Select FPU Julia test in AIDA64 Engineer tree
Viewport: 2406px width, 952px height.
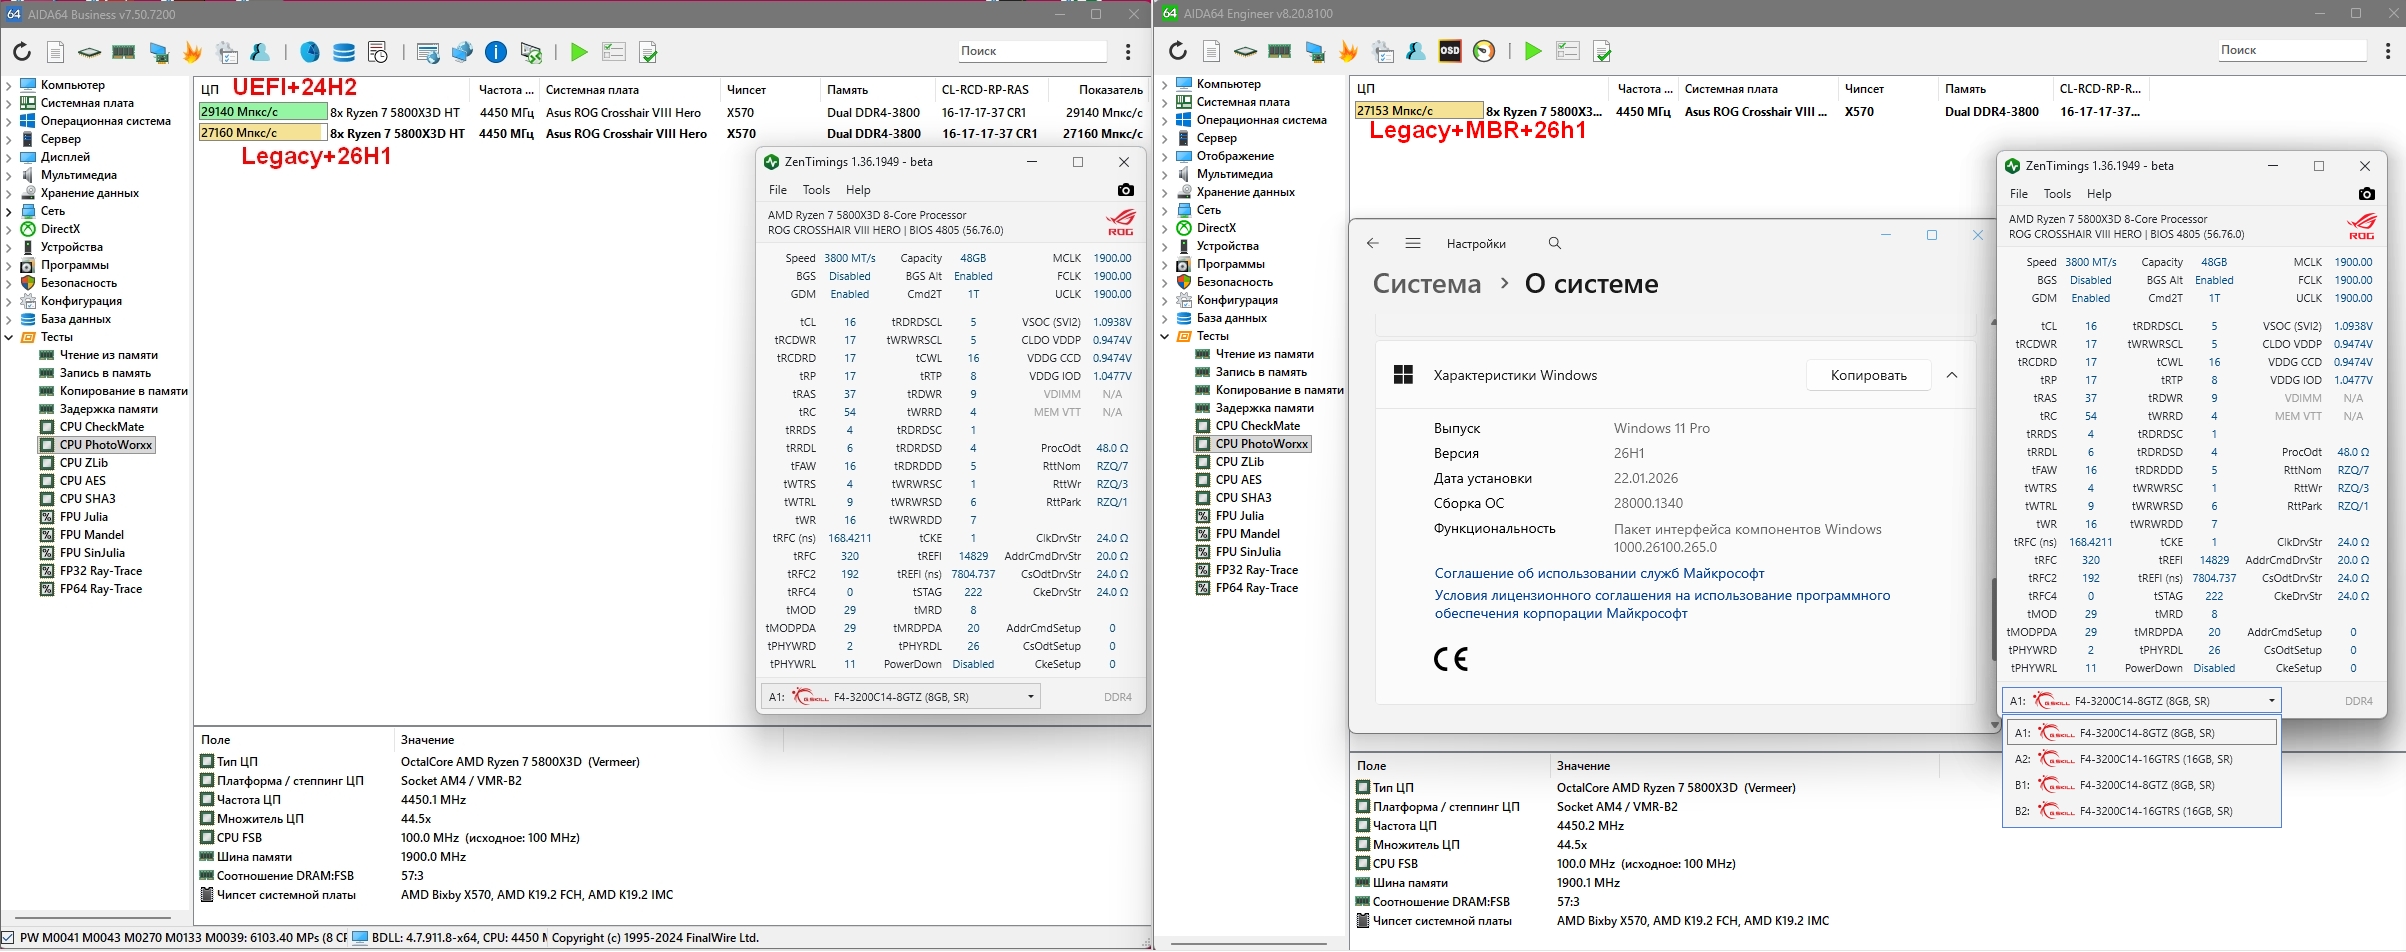(x=1240, y=516)
